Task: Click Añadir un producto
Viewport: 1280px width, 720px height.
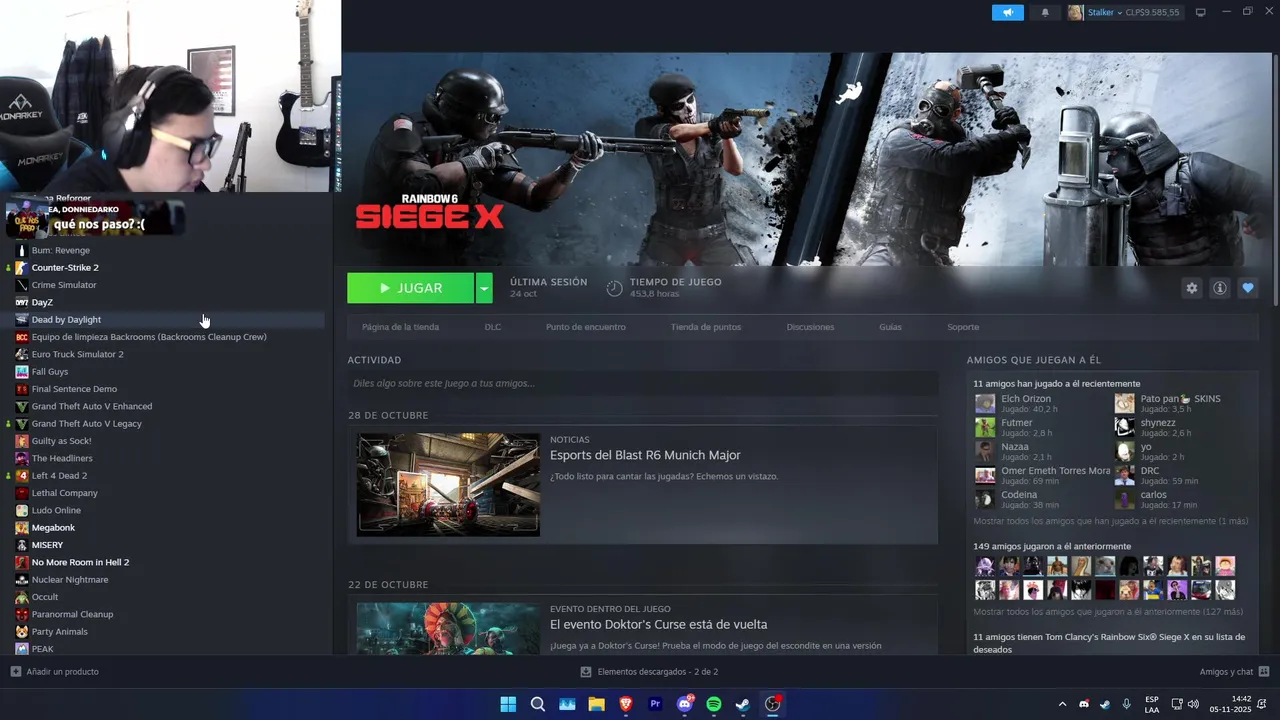Action: 55,672
